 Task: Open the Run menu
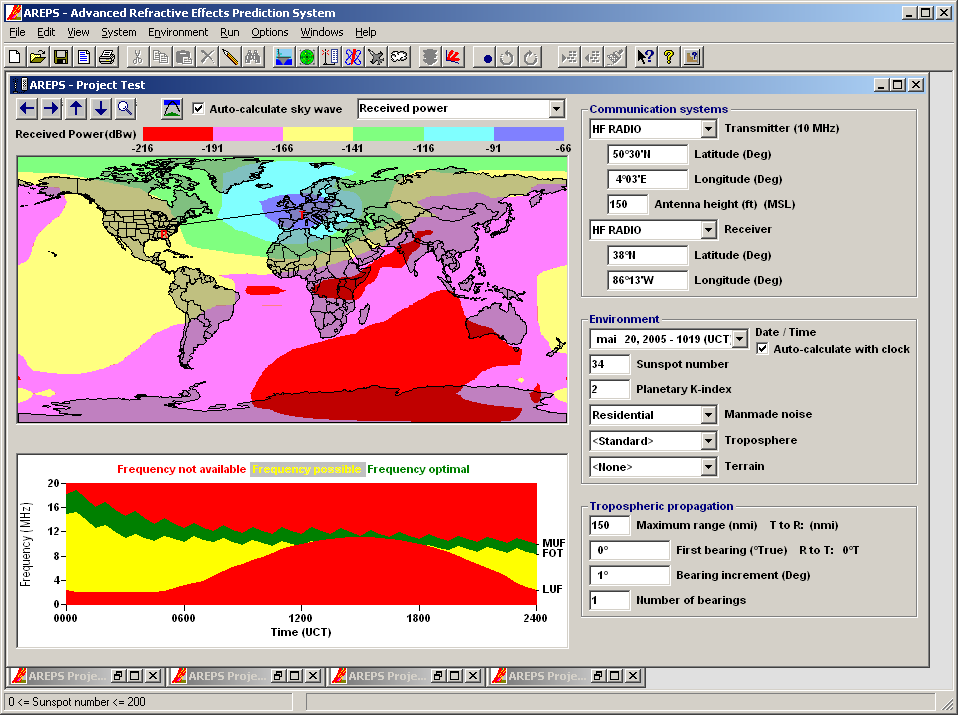[x=230, y=32]
